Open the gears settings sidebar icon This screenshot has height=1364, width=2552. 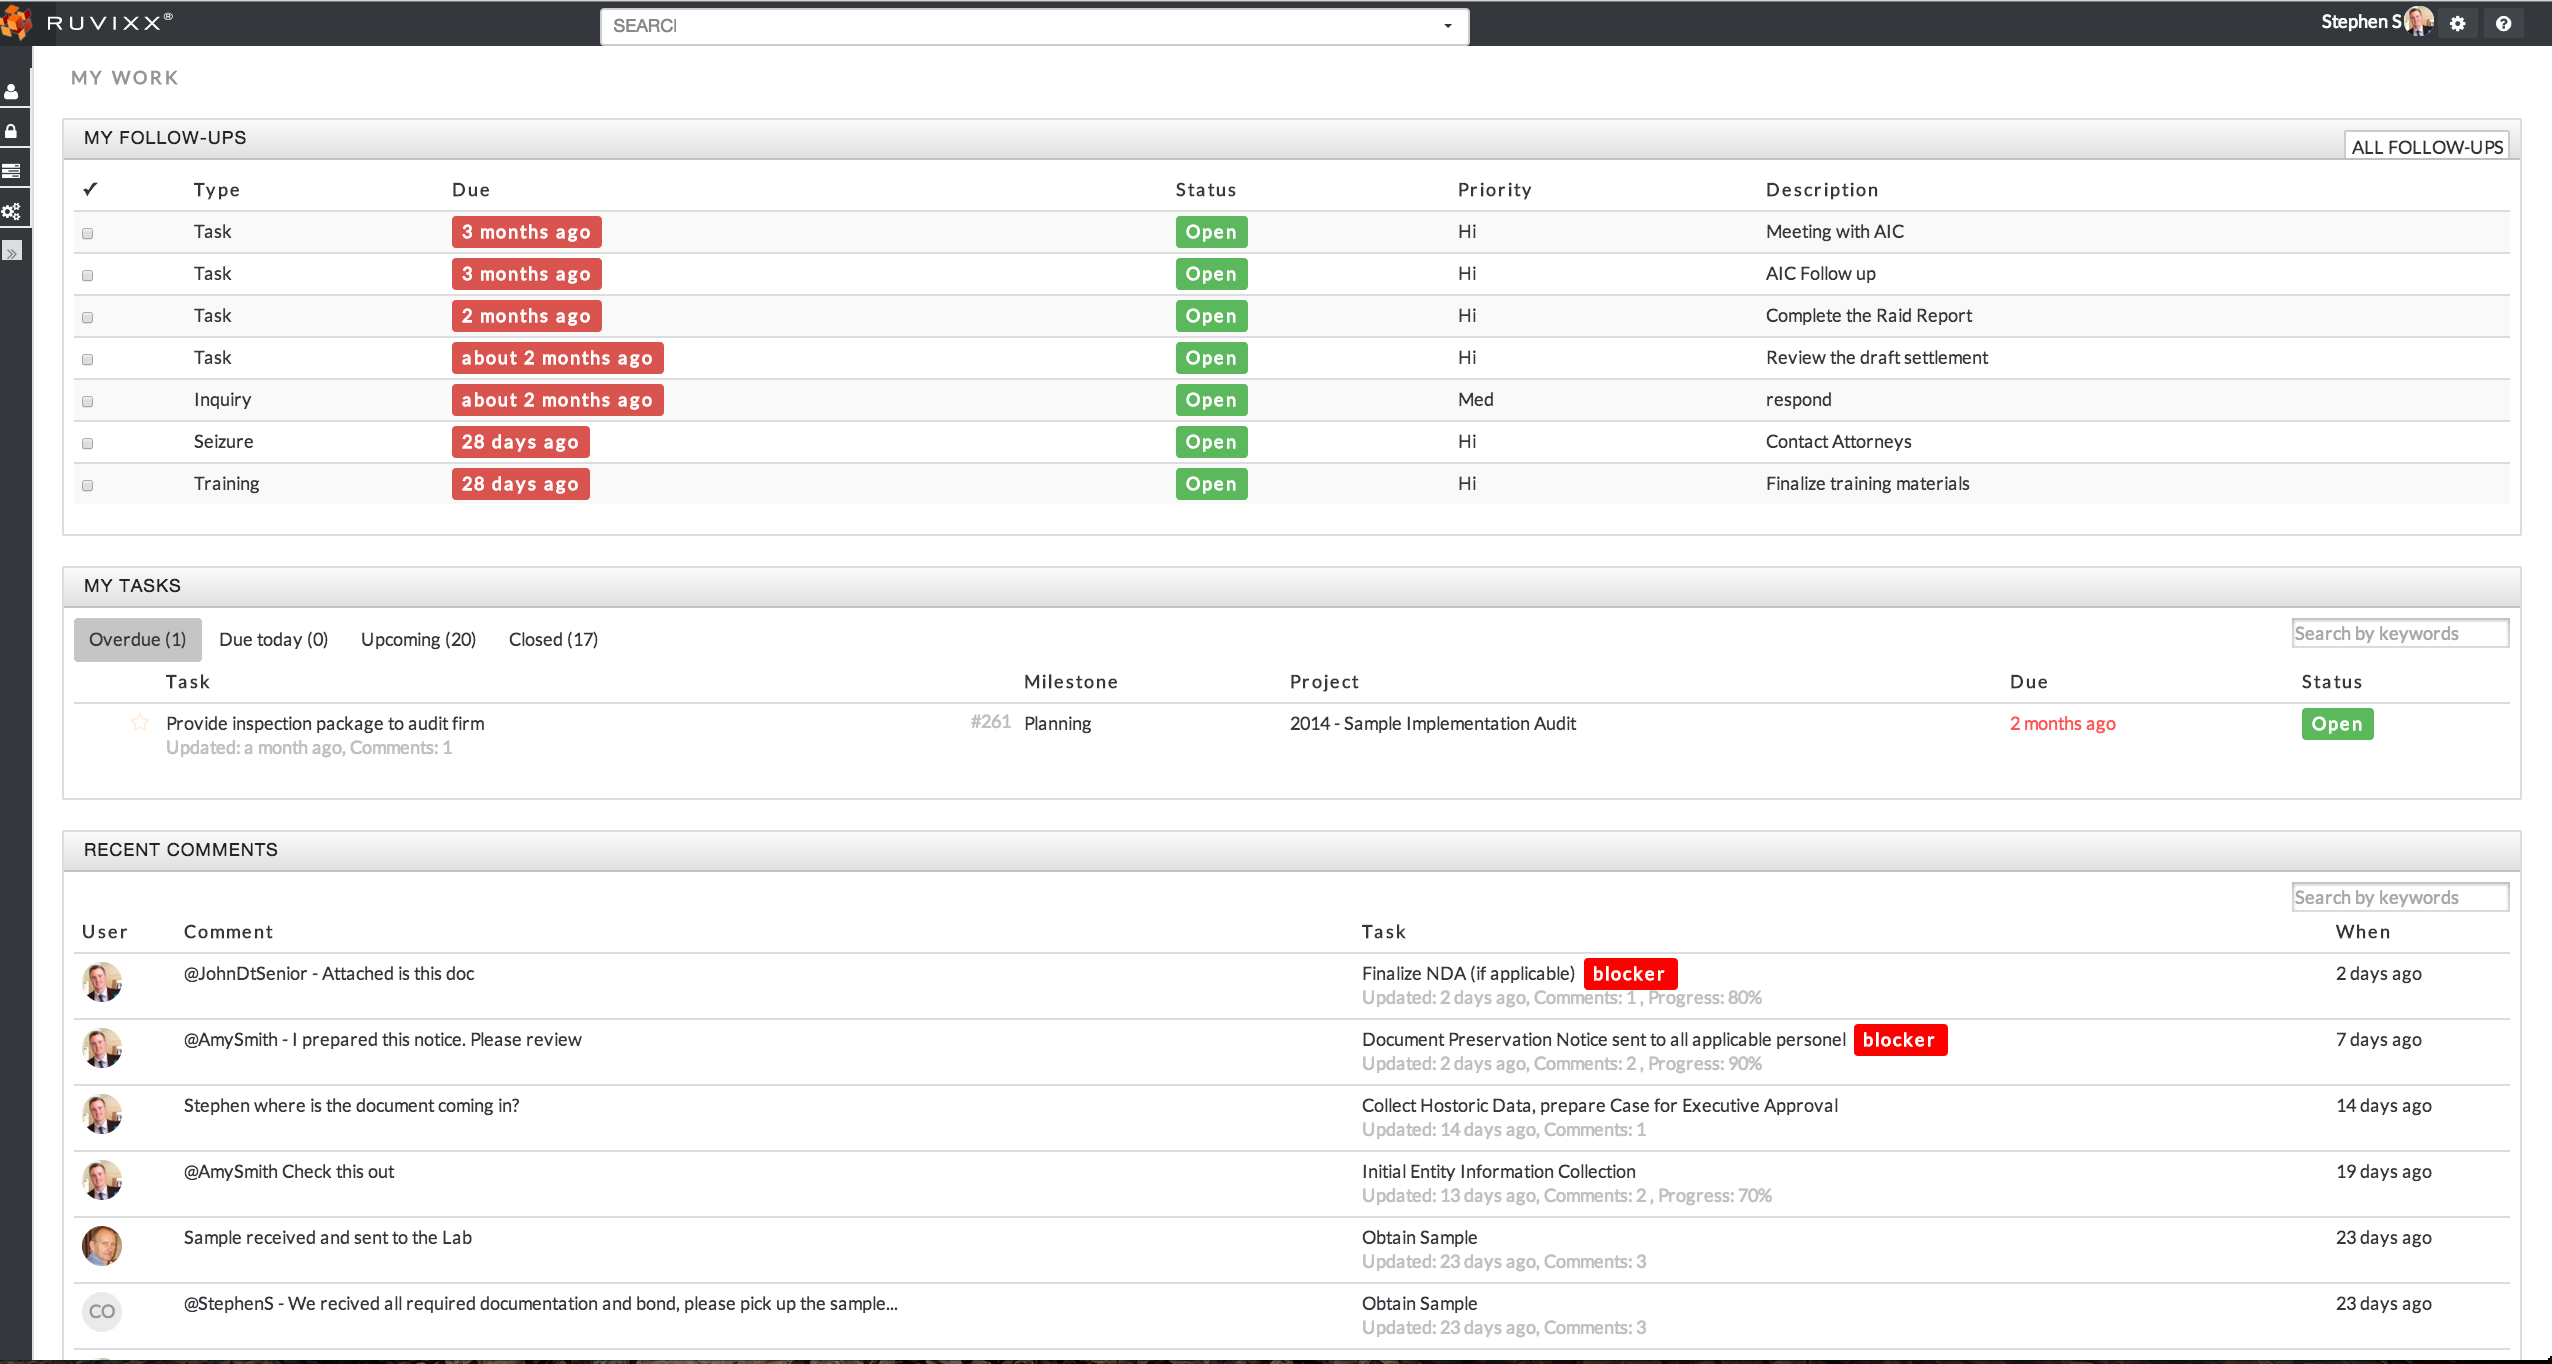coord(12,211)
